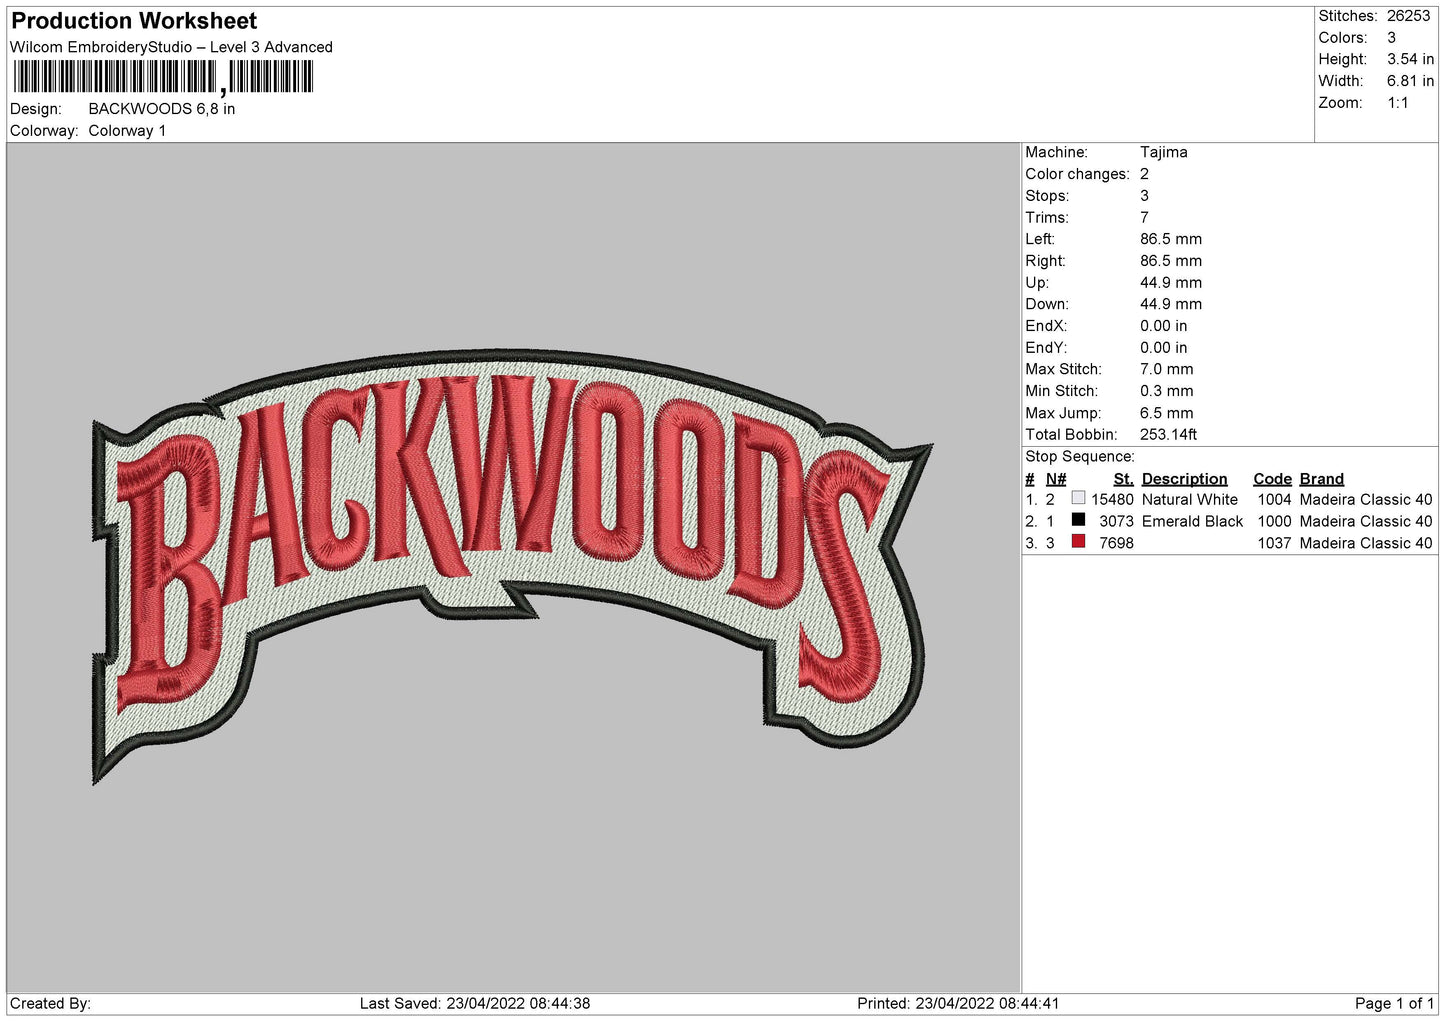Click the Height value 3.54 in

[x=1410, y=60]
